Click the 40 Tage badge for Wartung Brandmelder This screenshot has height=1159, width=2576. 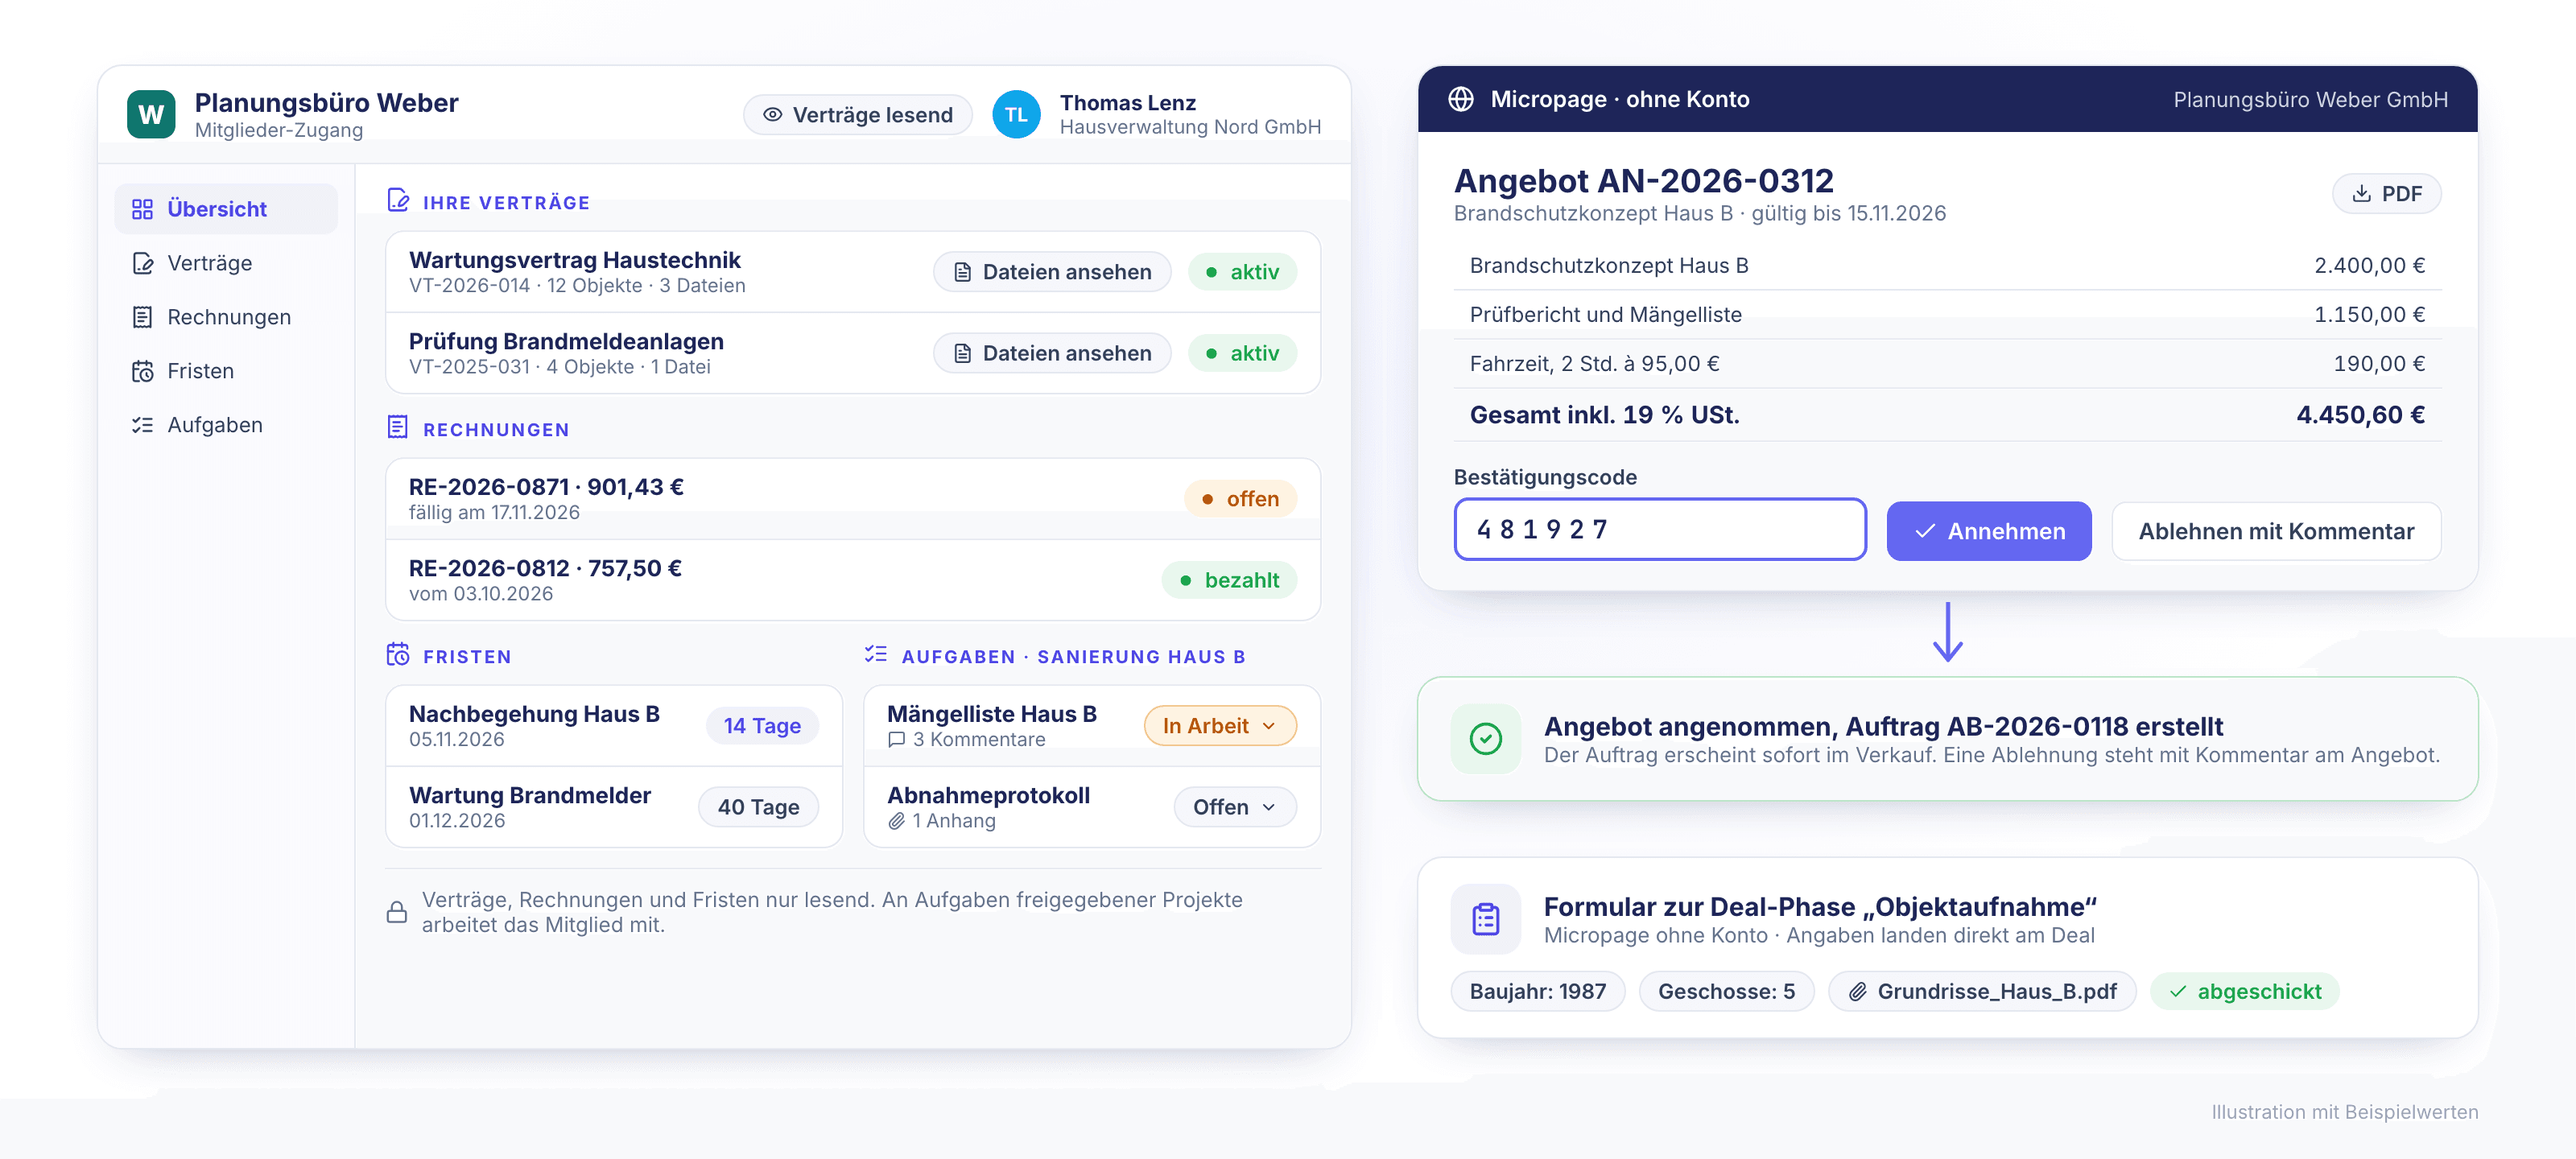click(758, 807)
